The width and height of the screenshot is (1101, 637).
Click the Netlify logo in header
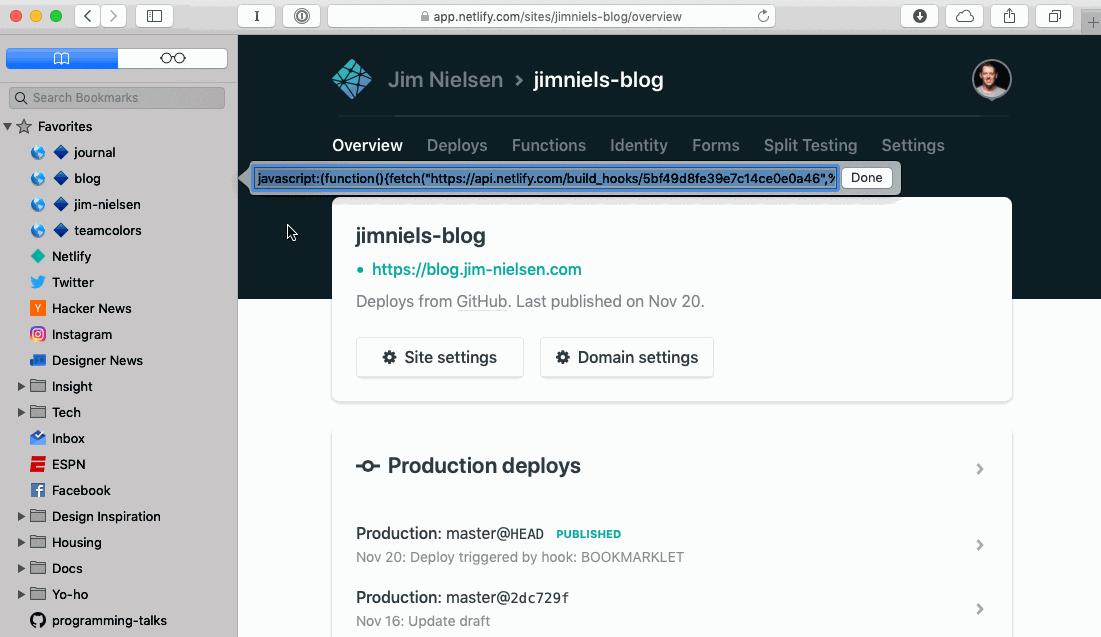tap(352, 79)
